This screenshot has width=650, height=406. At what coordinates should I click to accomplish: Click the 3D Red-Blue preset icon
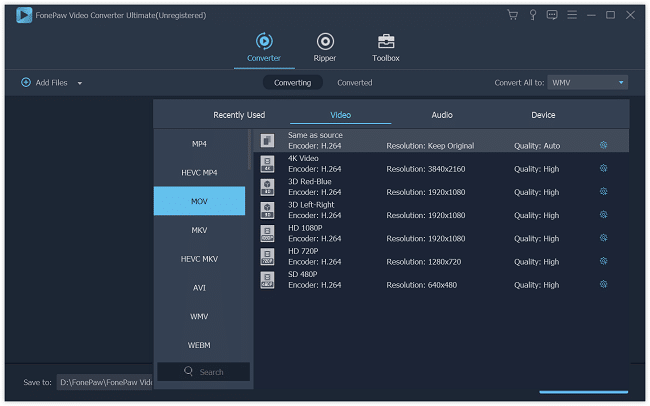267,187
